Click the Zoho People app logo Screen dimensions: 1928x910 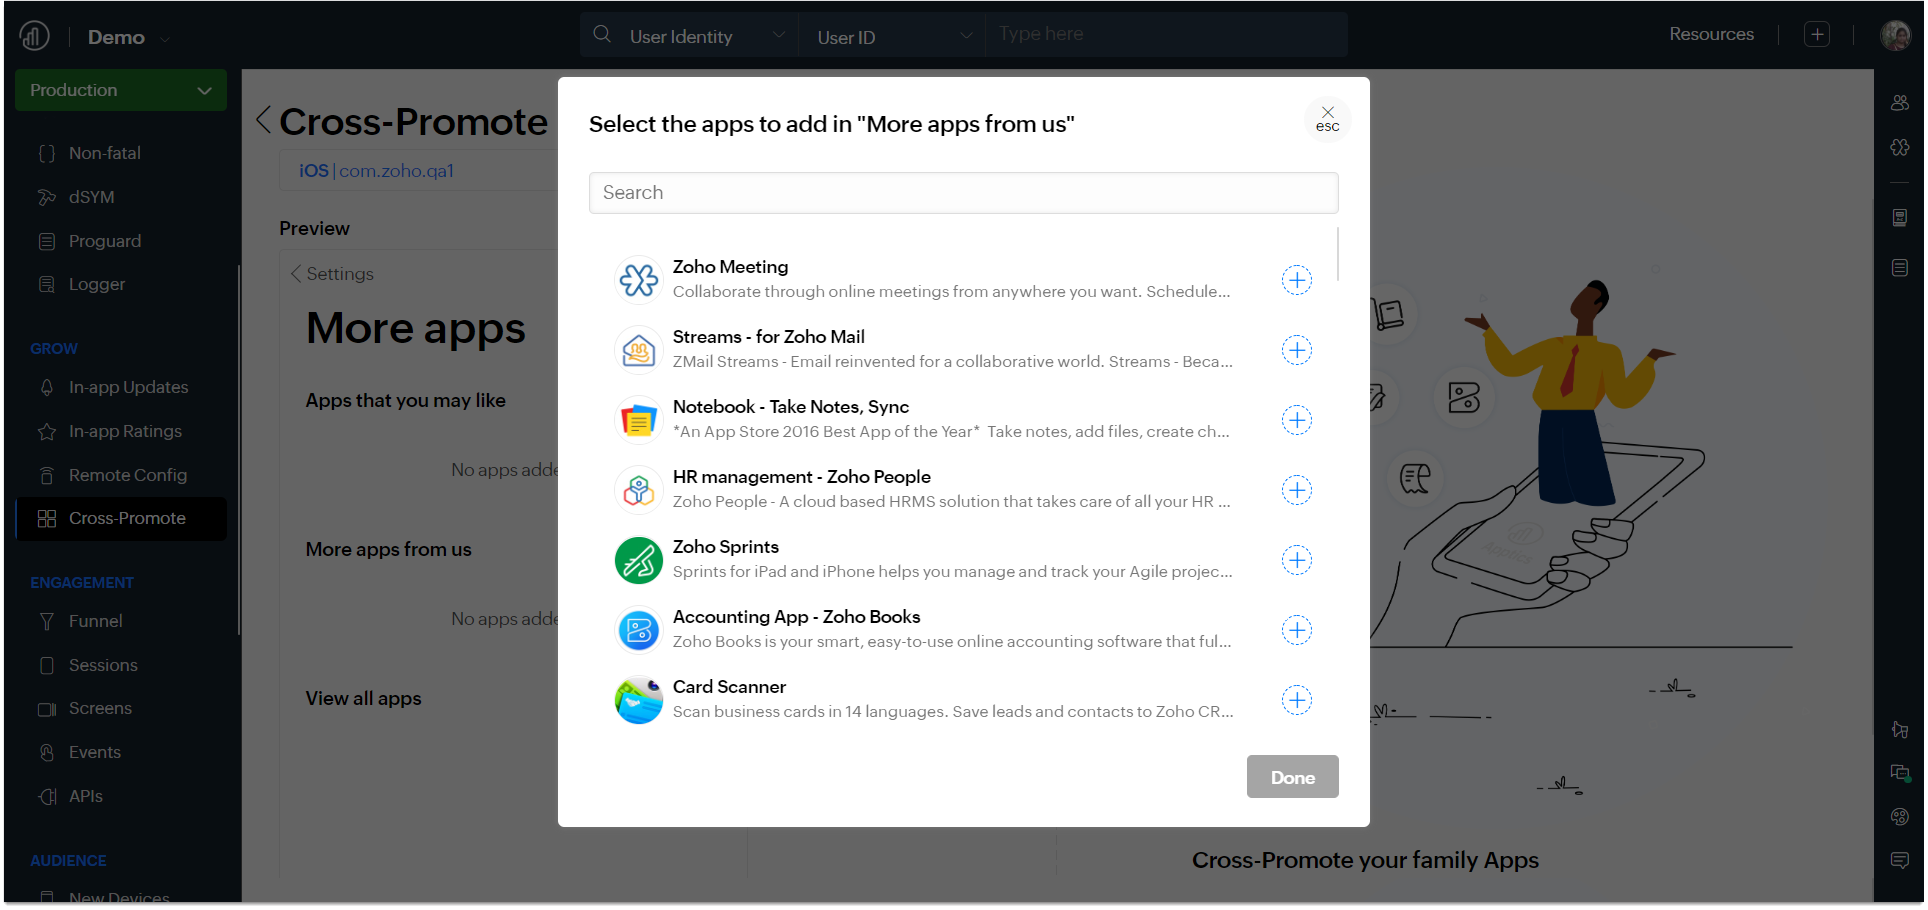coord(639,490)
